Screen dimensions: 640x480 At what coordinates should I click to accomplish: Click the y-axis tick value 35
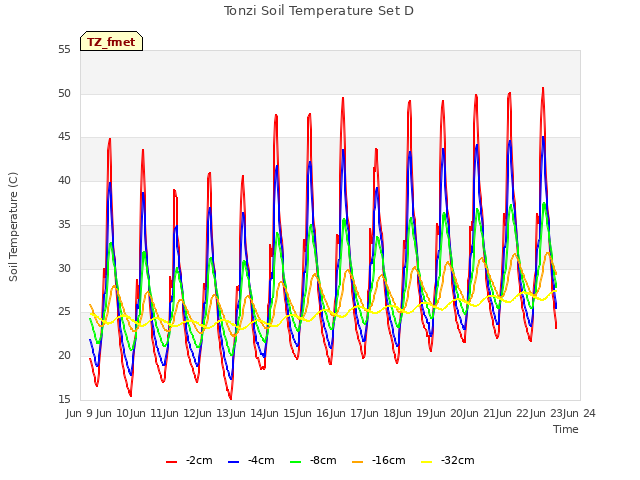tap(64, 224)
